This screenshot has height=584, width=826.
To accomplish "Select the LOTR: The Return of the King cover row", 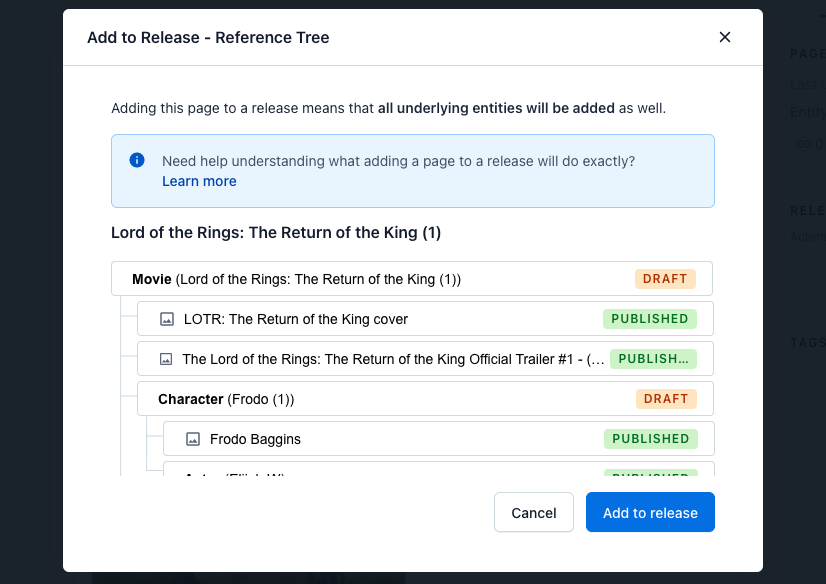I will (x=380, y=319).
